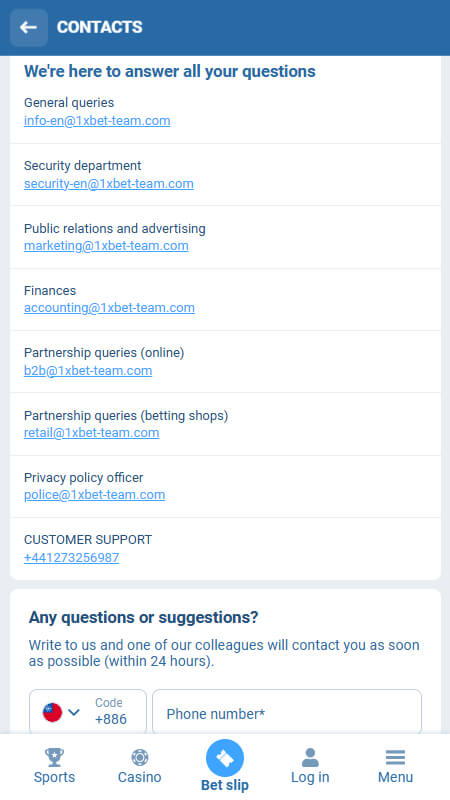
Task: Switch to the Casino tab label
Action: coord(139,778)
